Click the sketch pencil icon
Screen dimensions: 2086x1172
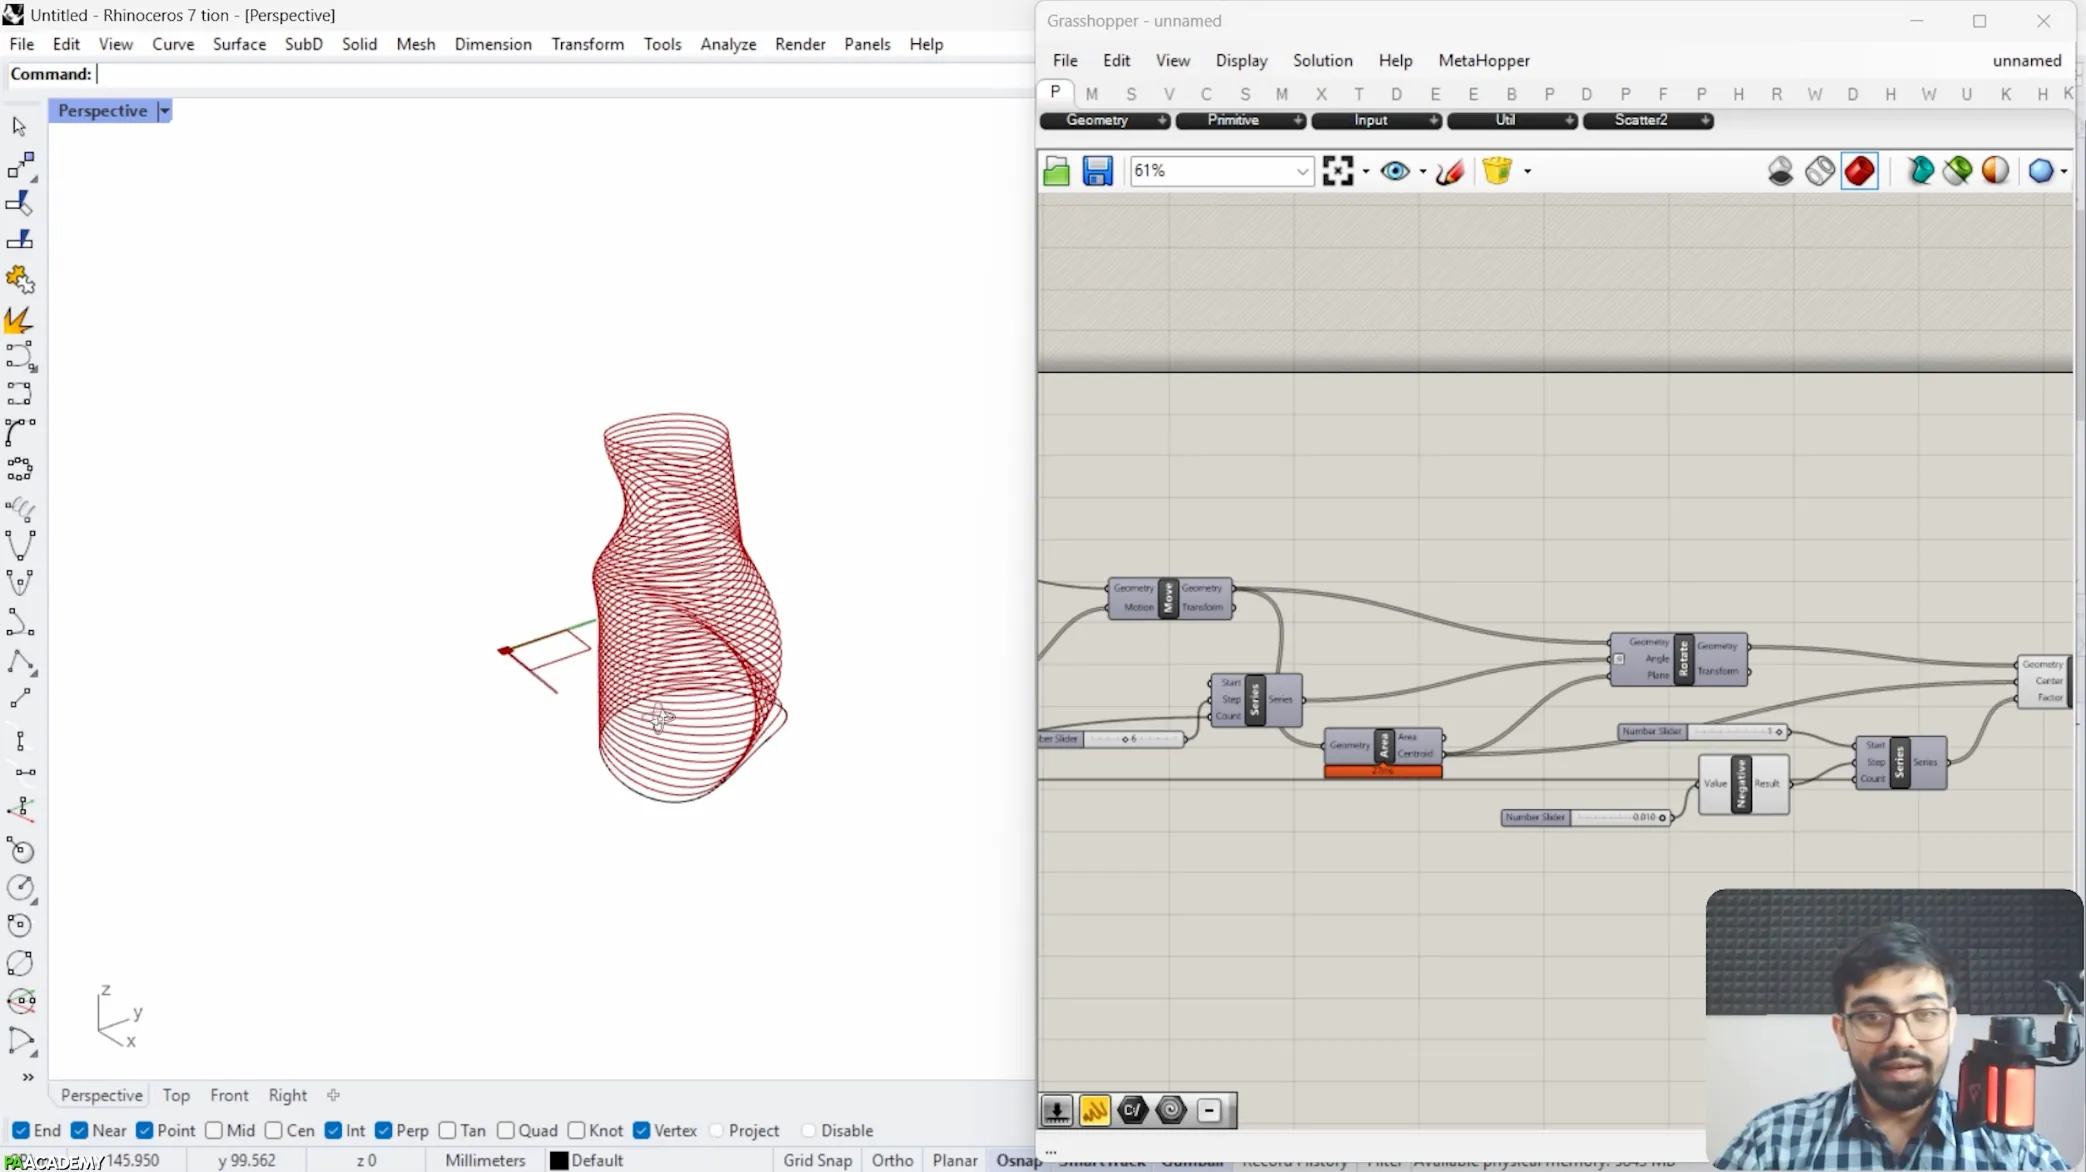coord(1450,171)
